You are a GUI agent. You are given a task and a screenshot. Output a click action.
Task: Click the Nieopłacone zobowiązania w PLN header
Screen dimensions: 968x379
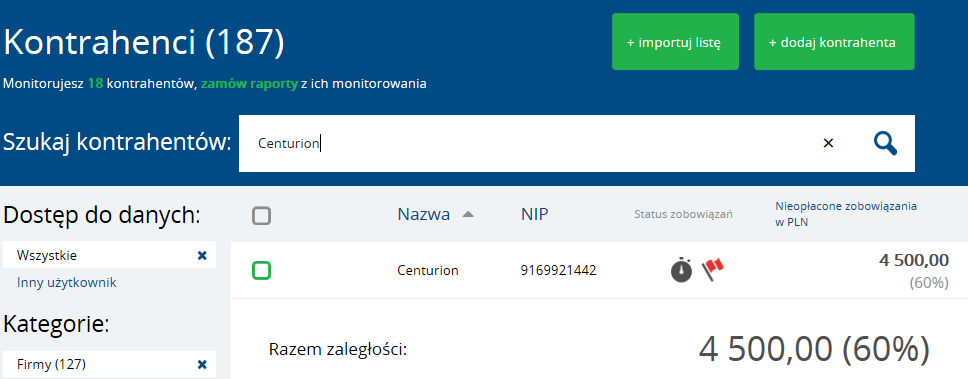click(x=846, y=214)
